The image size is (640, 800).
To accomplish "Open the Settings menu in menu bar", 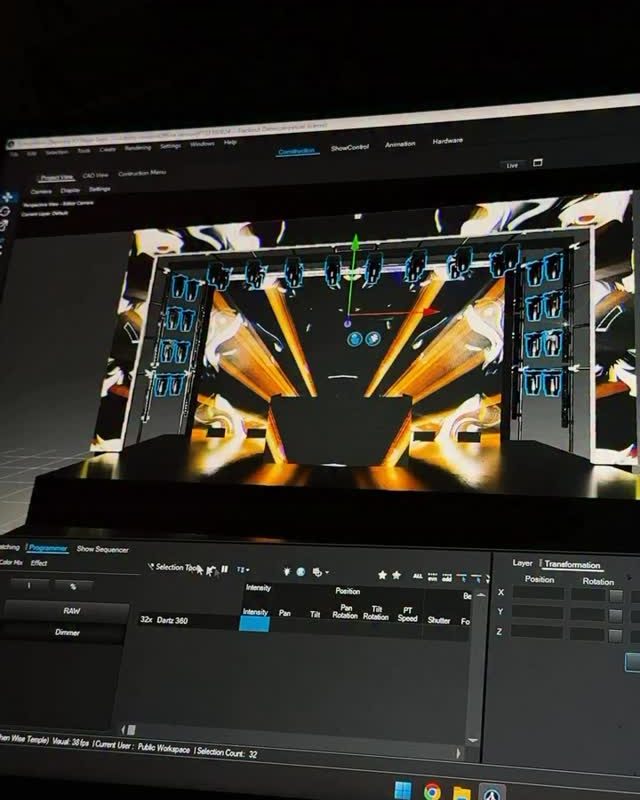I will coord(170,146).
